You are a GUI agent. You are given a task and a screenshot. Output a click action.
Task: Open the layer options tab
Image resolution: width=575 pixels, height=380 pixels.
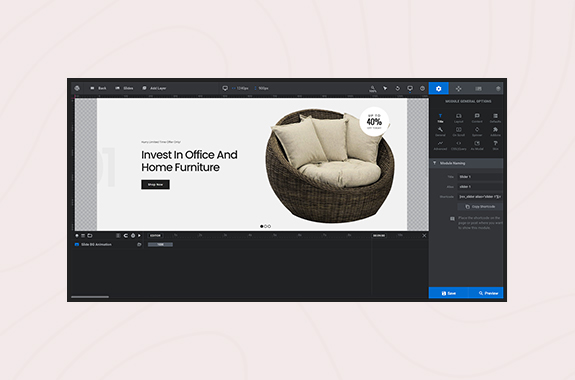498,88
